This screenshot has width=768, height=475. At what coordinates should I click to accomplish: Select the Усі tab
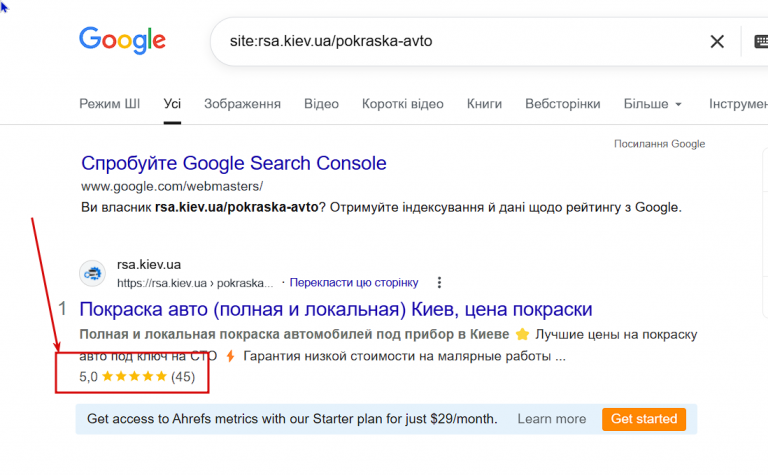(172, 104)
